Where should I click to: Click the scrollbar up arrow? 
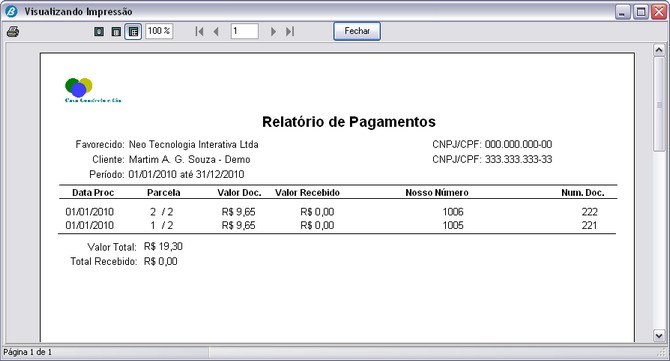(659, 50)
